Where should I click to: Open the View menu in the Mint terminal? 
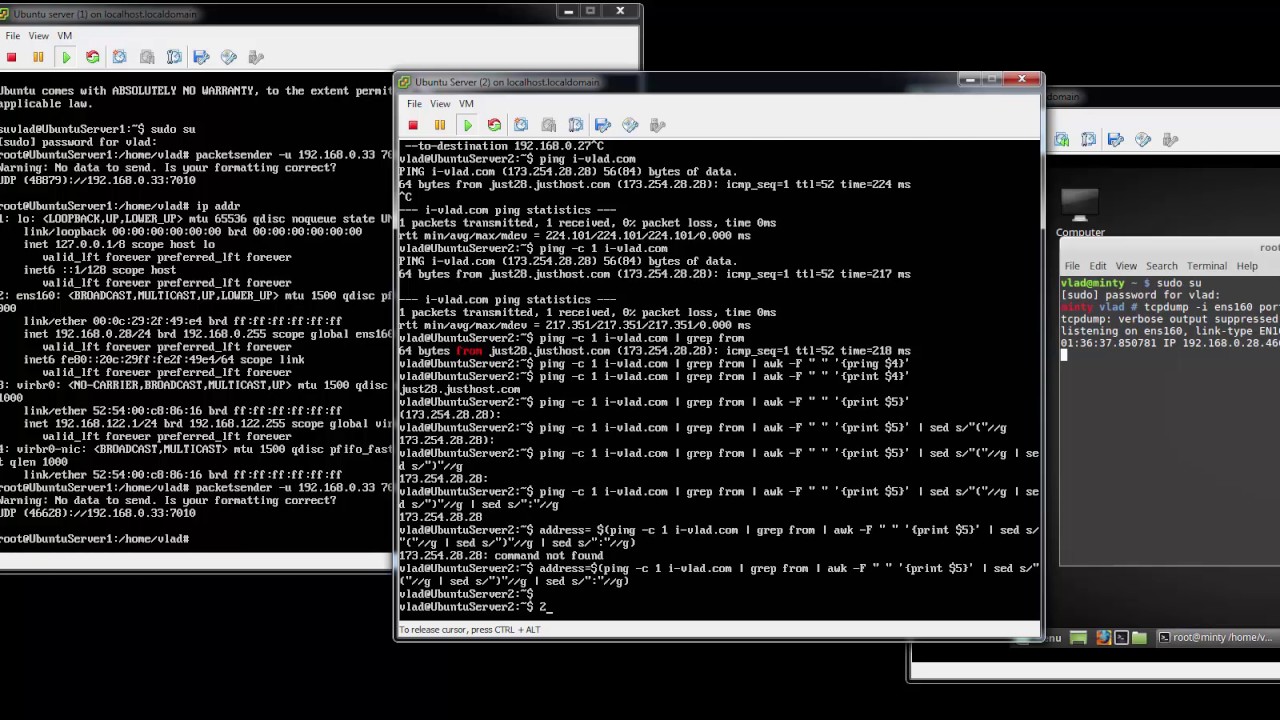coord(1126,266)
